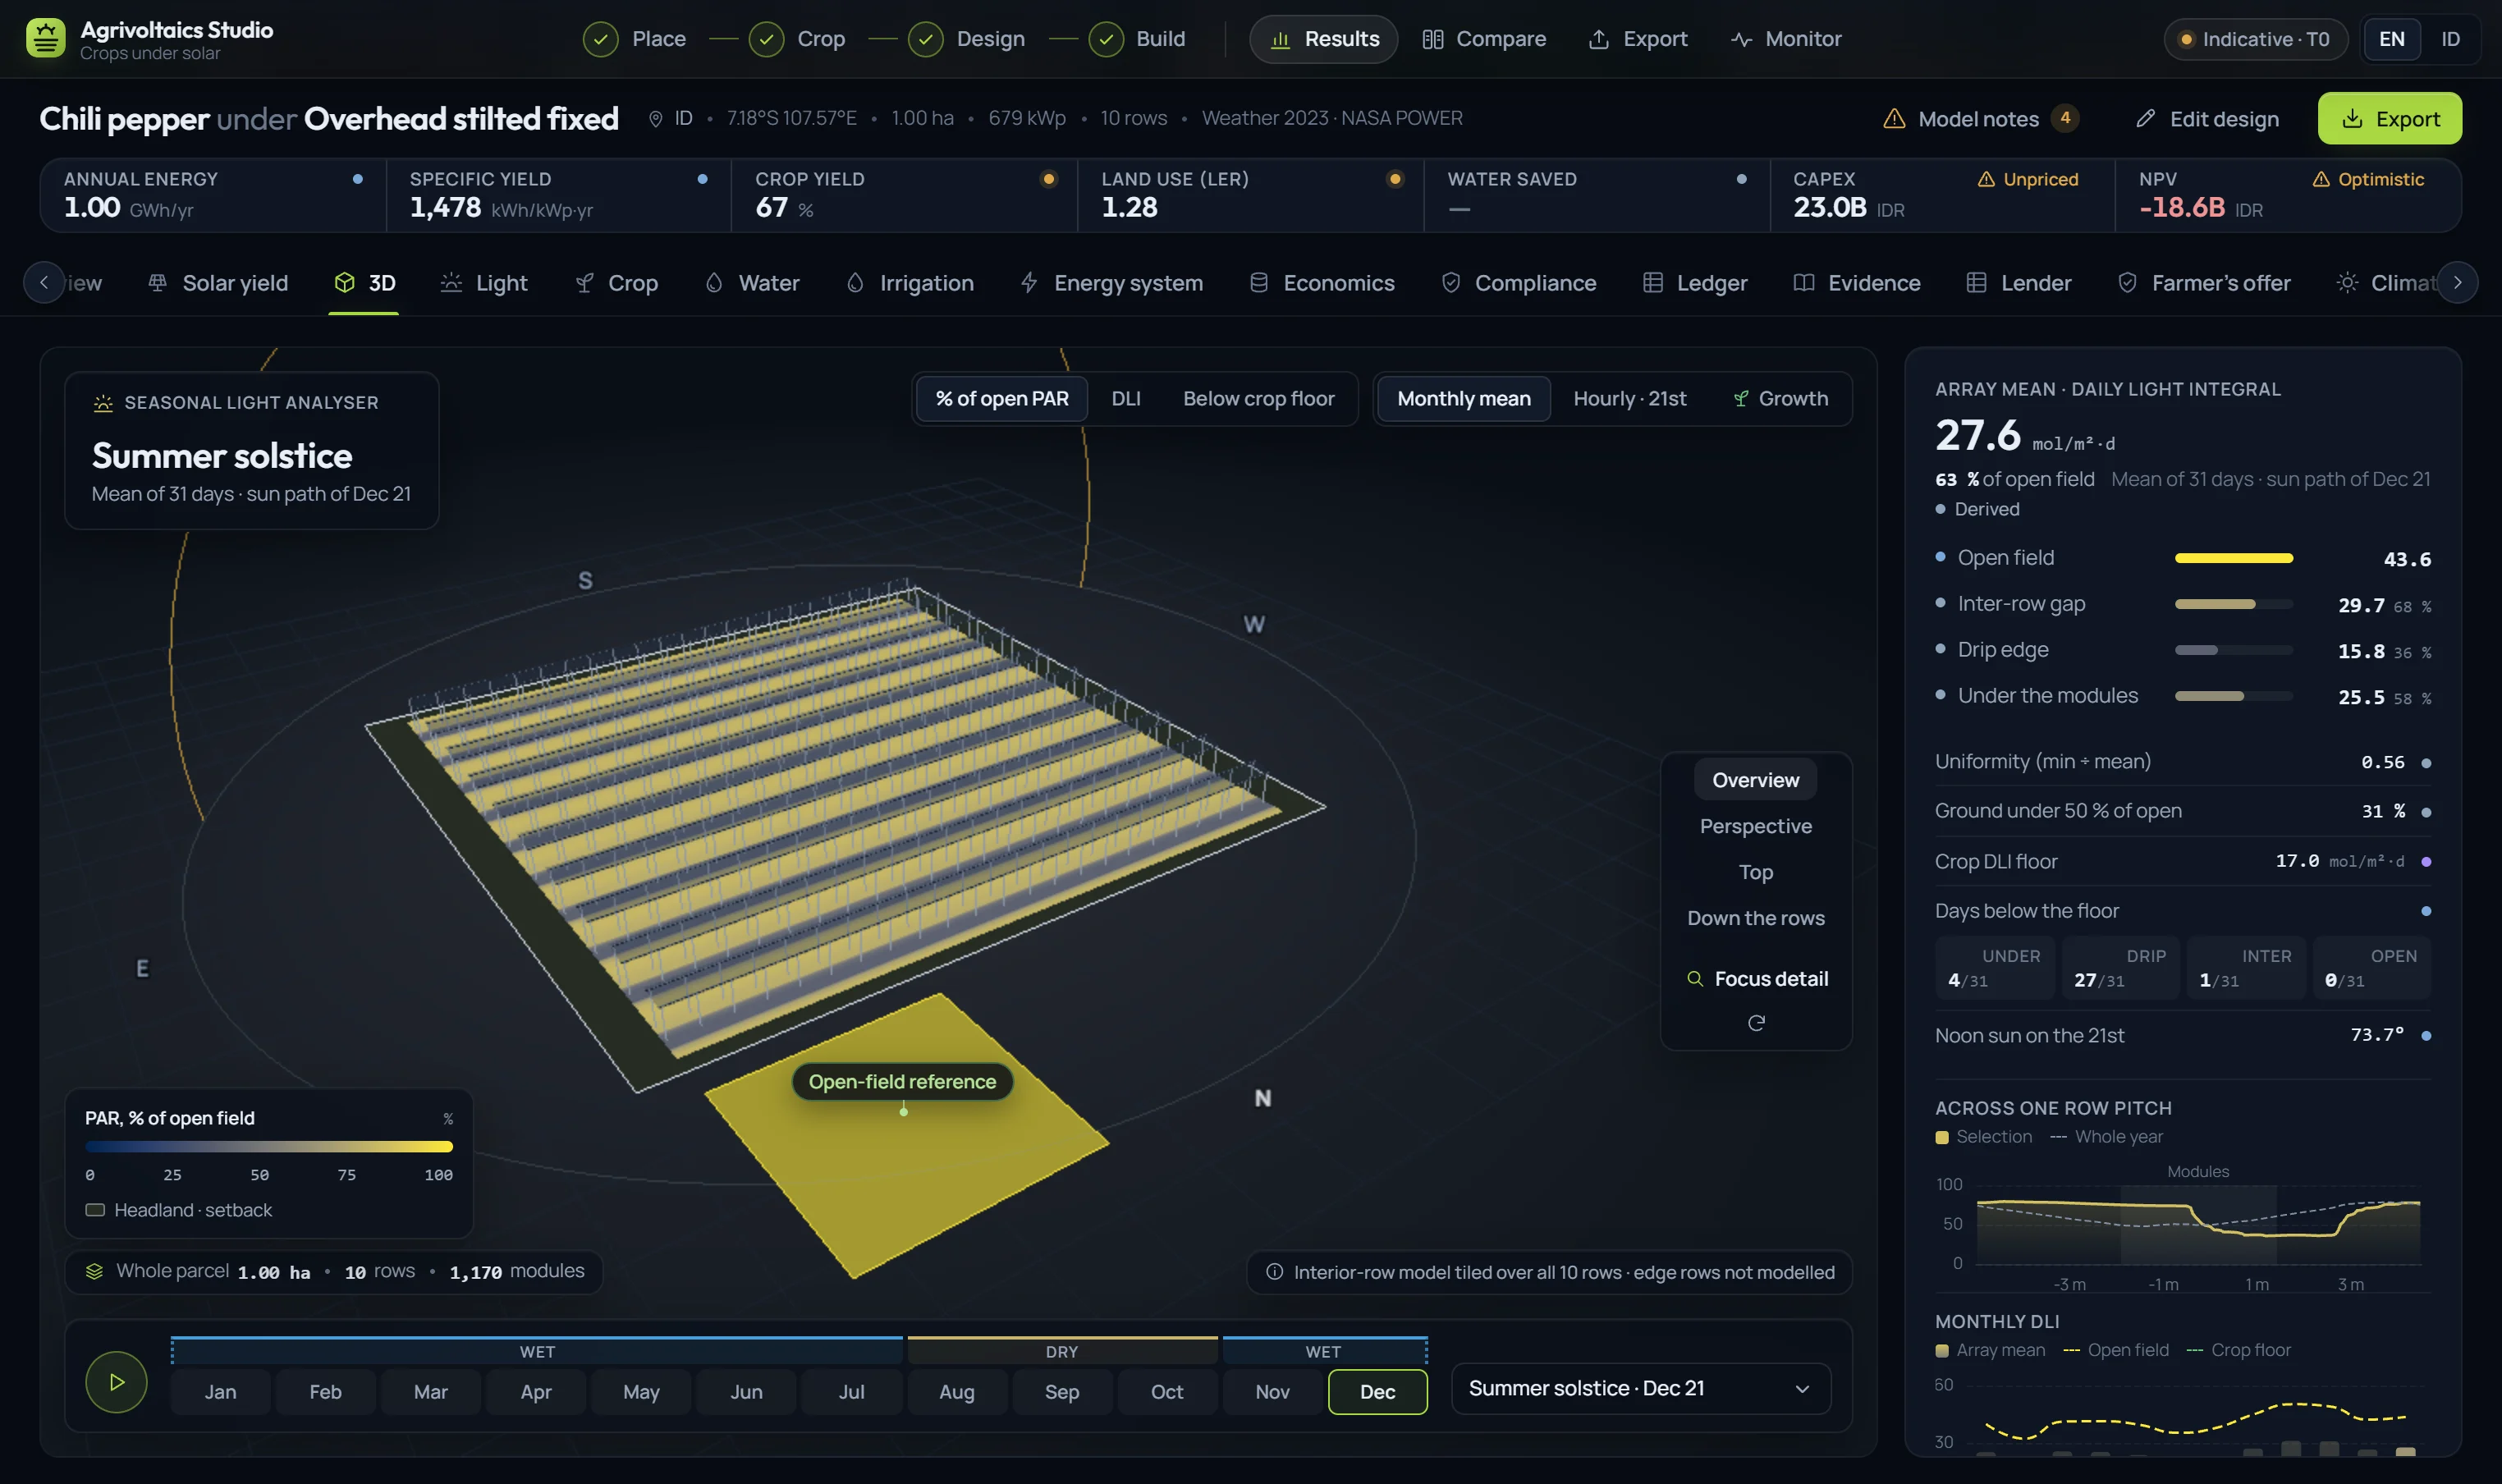Click the Model notes warning icon
2502x1484 pixels.
[1894, 119]
